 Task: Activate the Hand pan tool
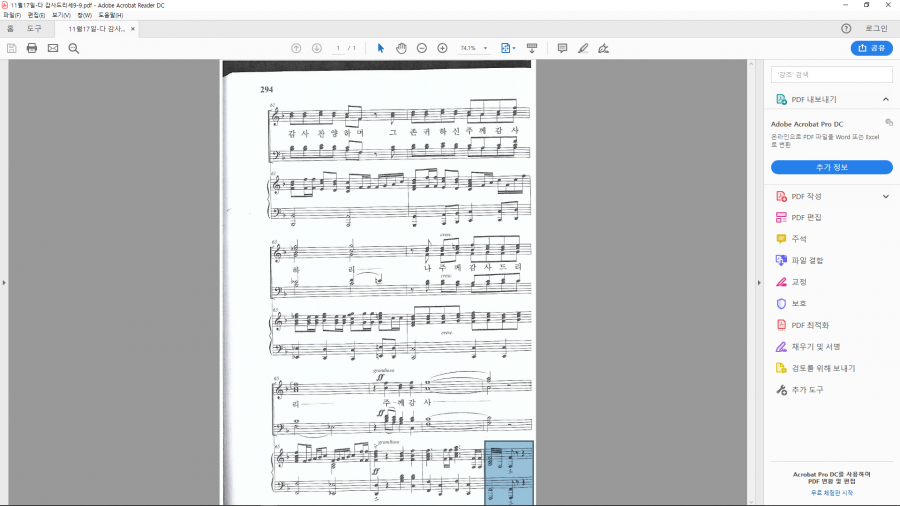(401, 48)
